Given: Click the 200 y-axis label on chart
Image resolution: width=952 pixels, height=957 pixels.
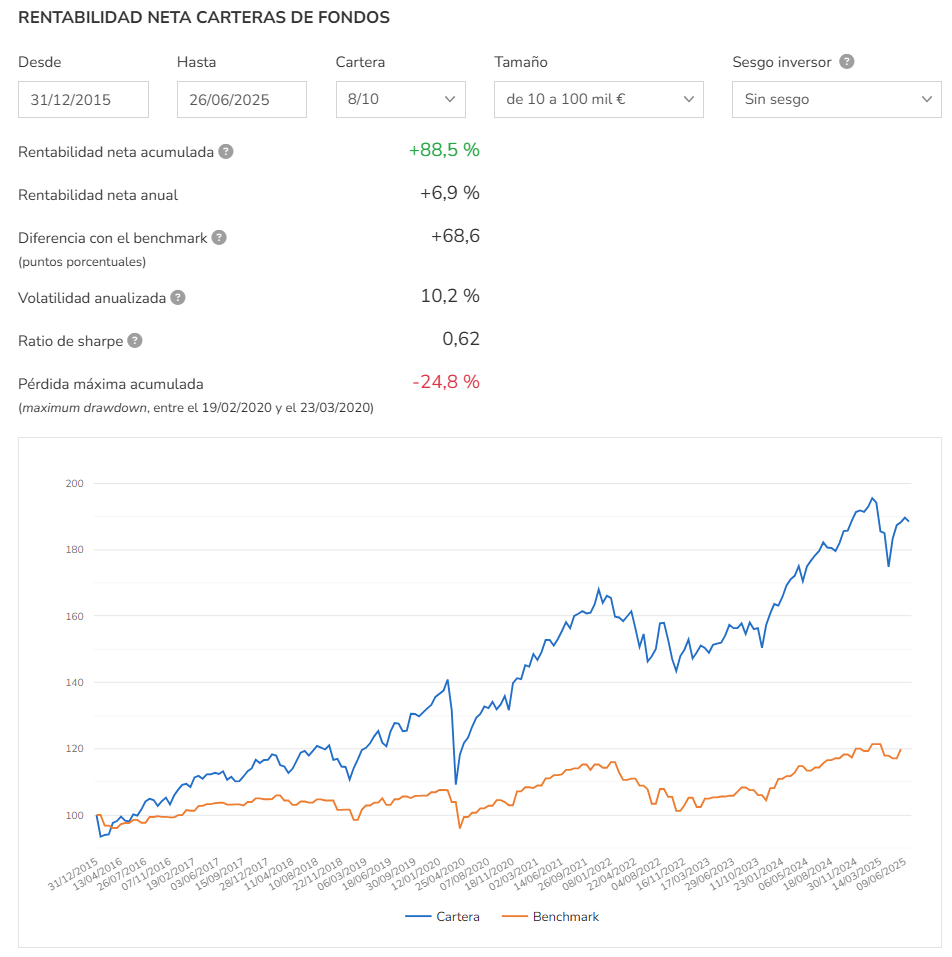Looking at the screenshot, I should pos(74,483).
